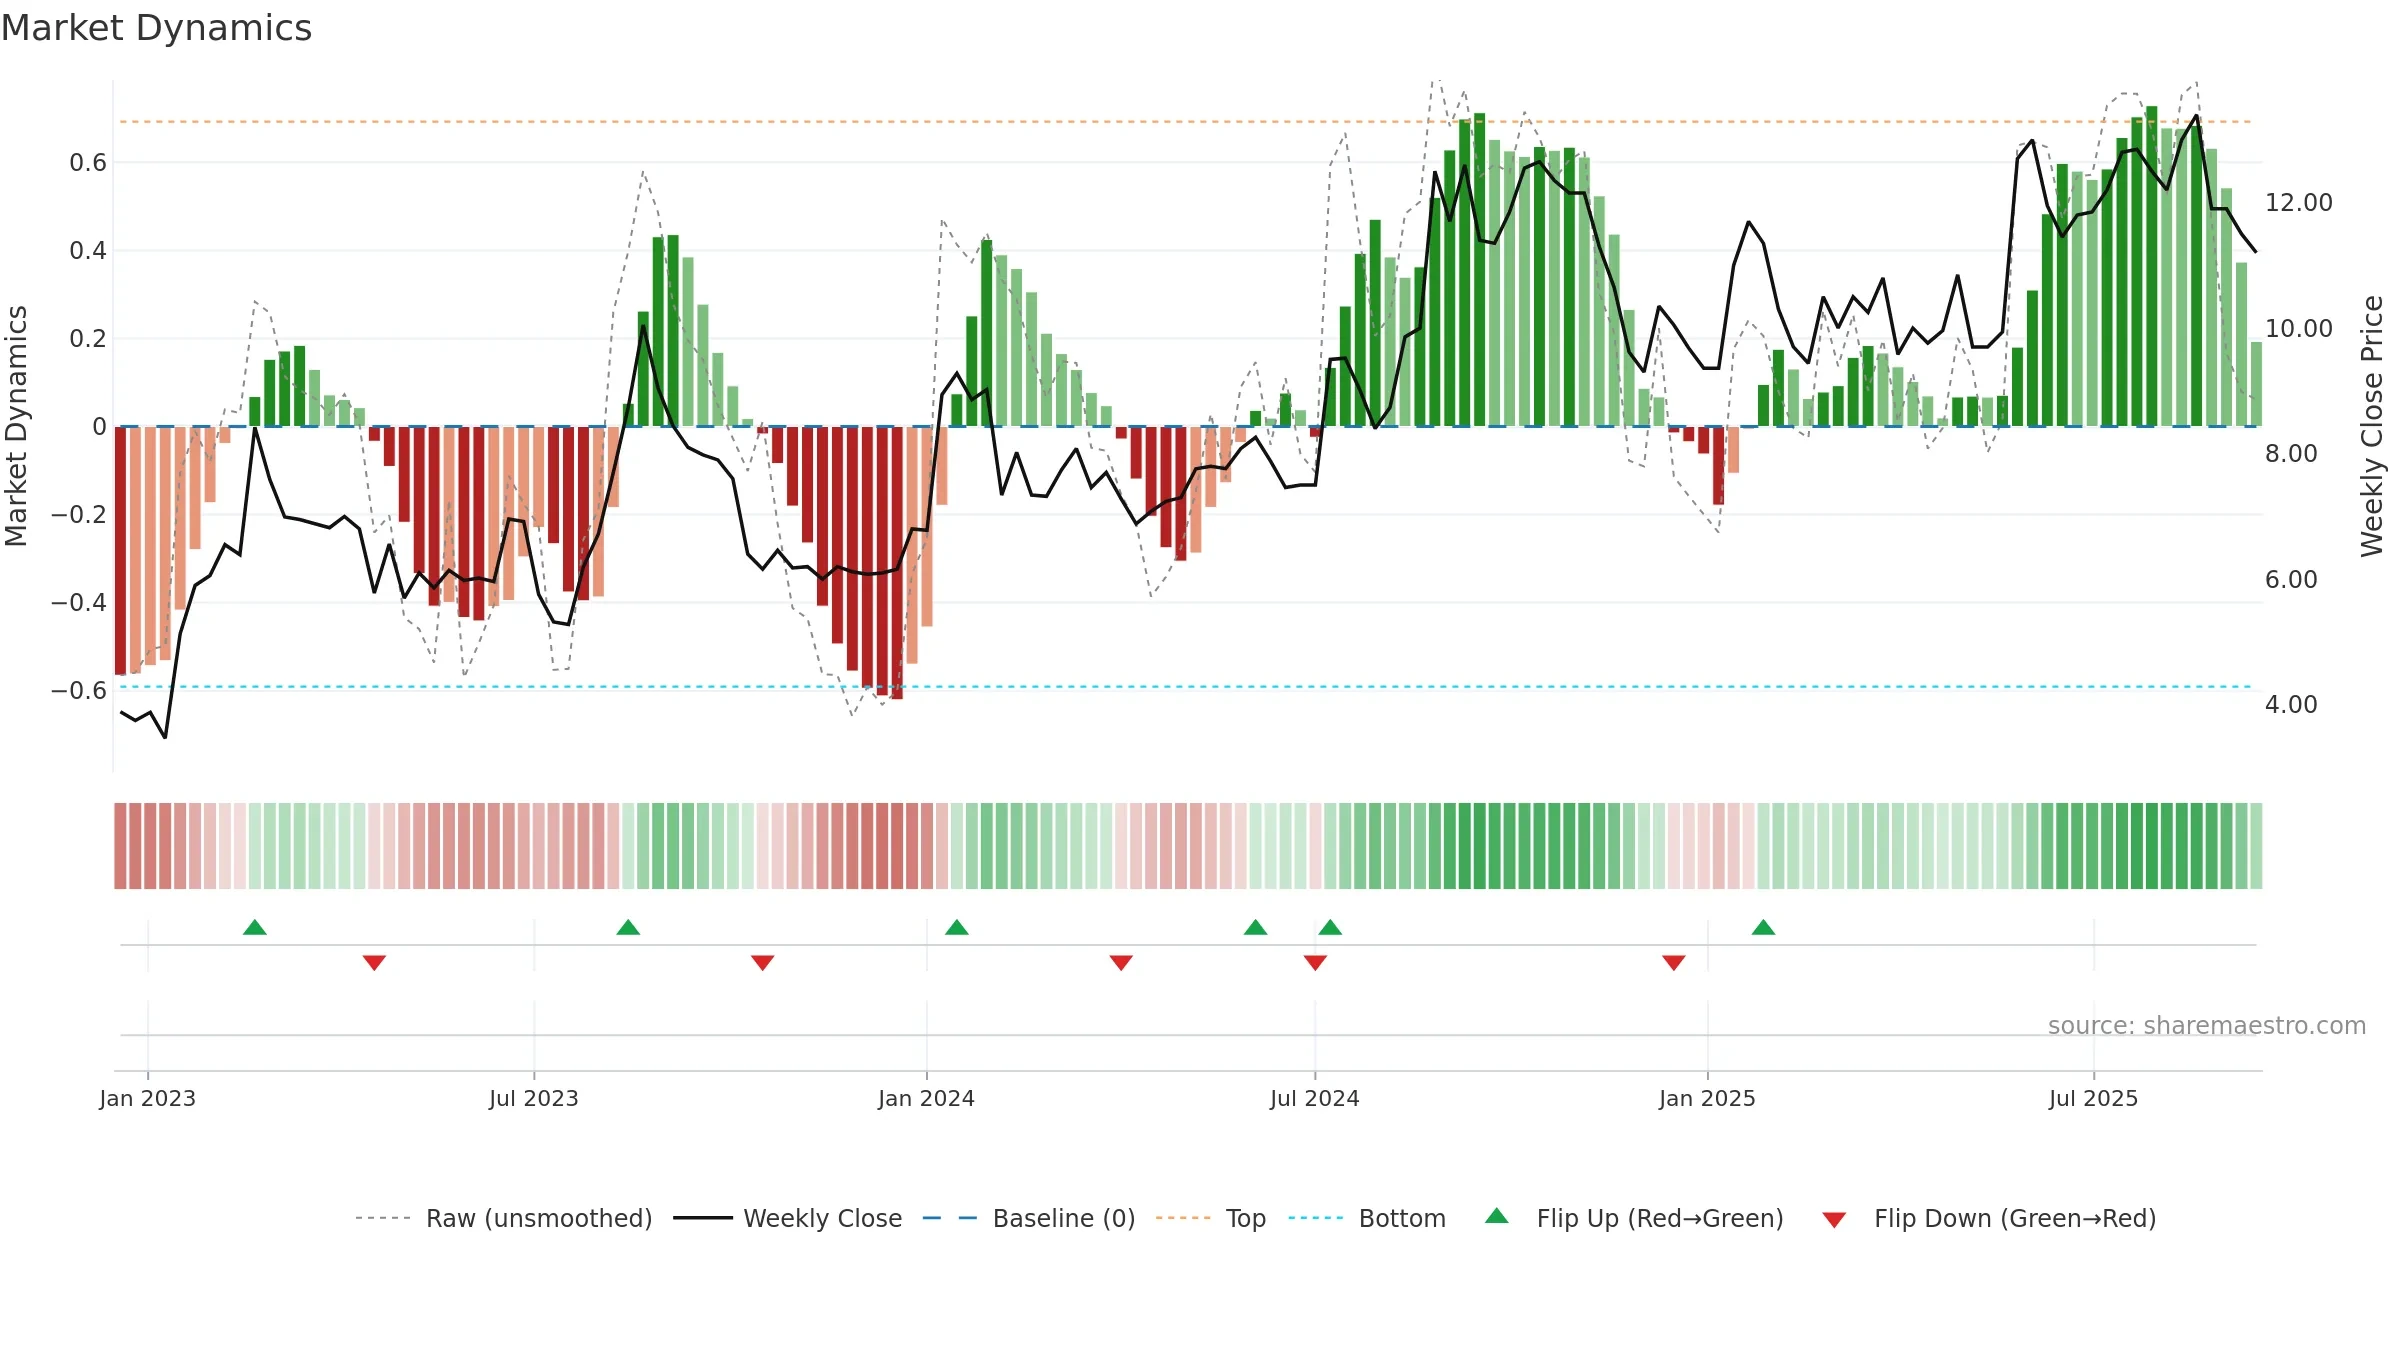This screenshot has height=1350, width=2400.
Task: Click the Market Dynamics chart title
Action: pos(156,28)
